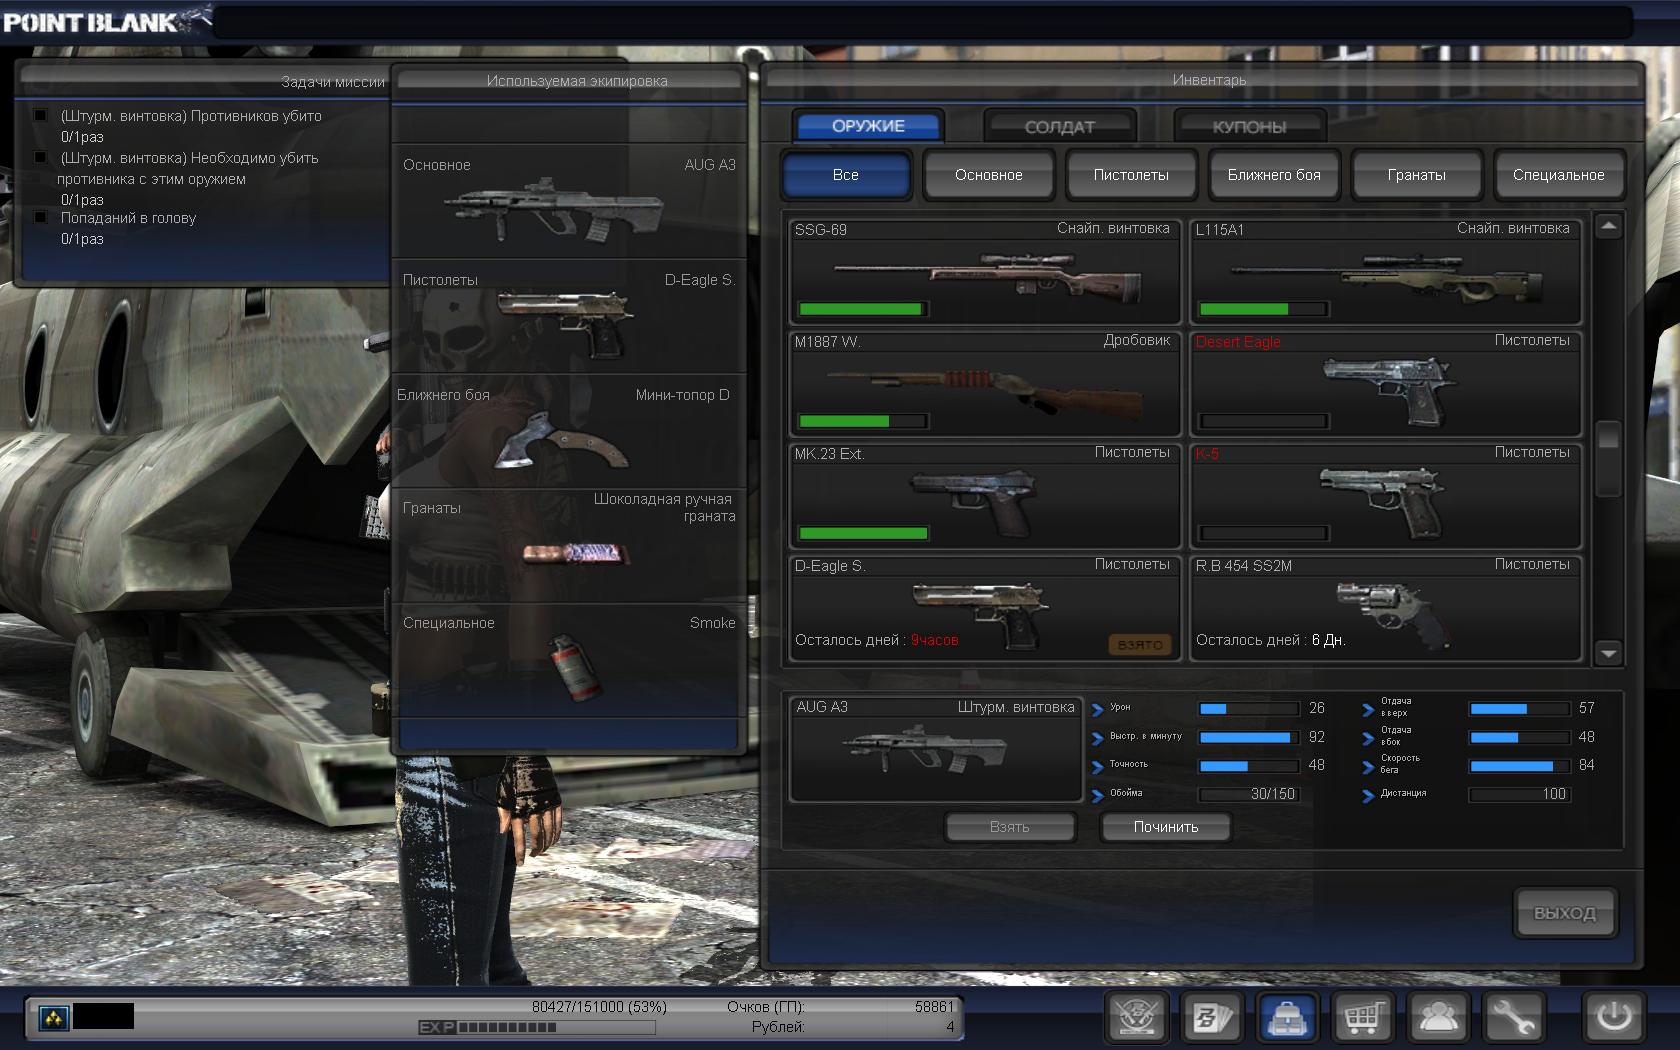Switch to the КУПОНЫ tab

tap(1249, 127)
